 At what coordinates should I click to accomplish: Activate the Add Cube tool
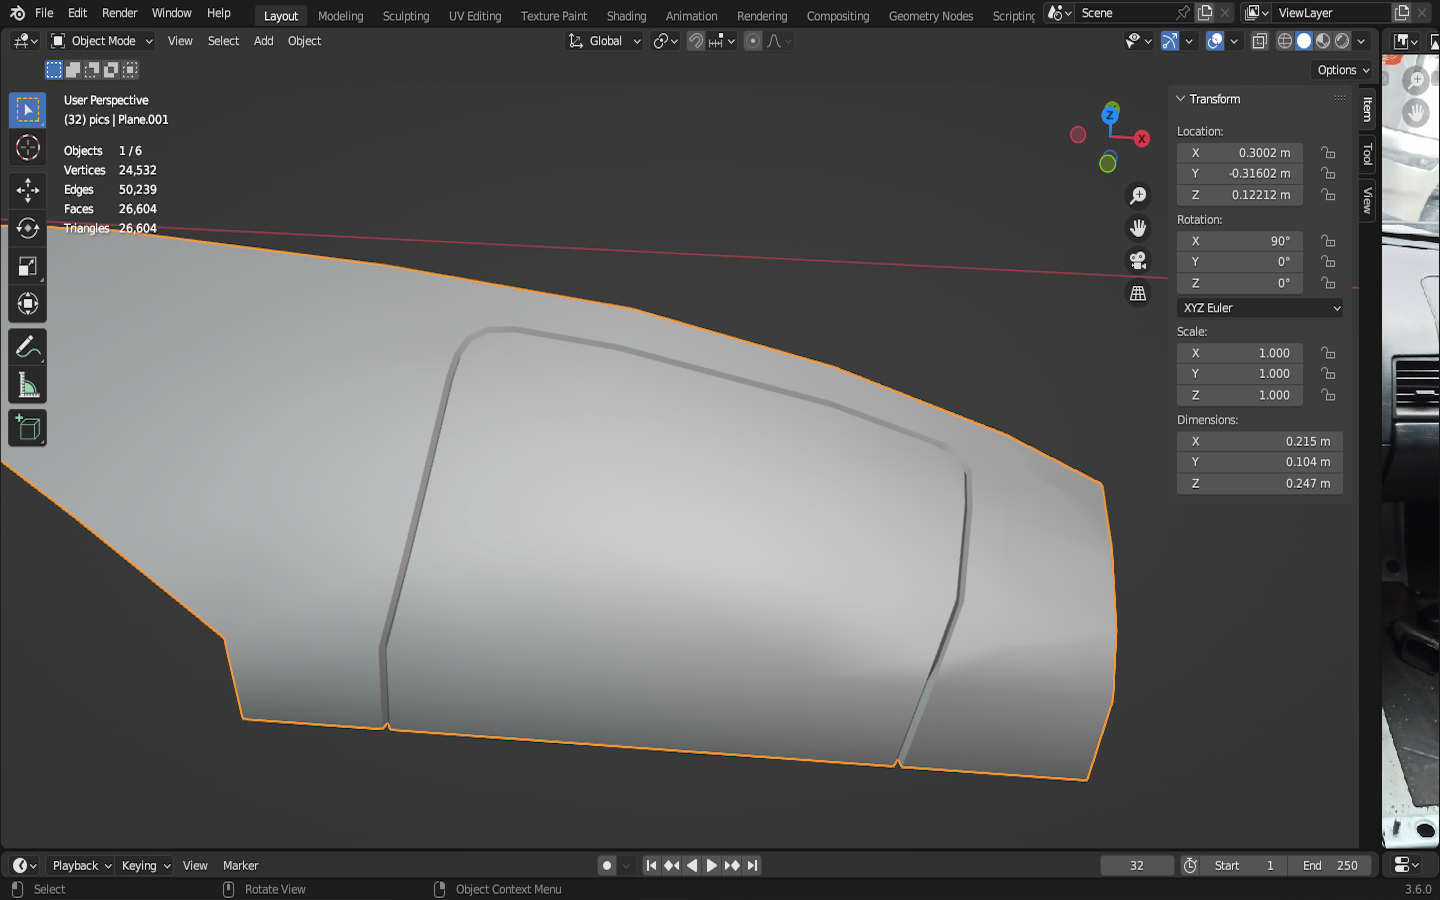[27, 428]
